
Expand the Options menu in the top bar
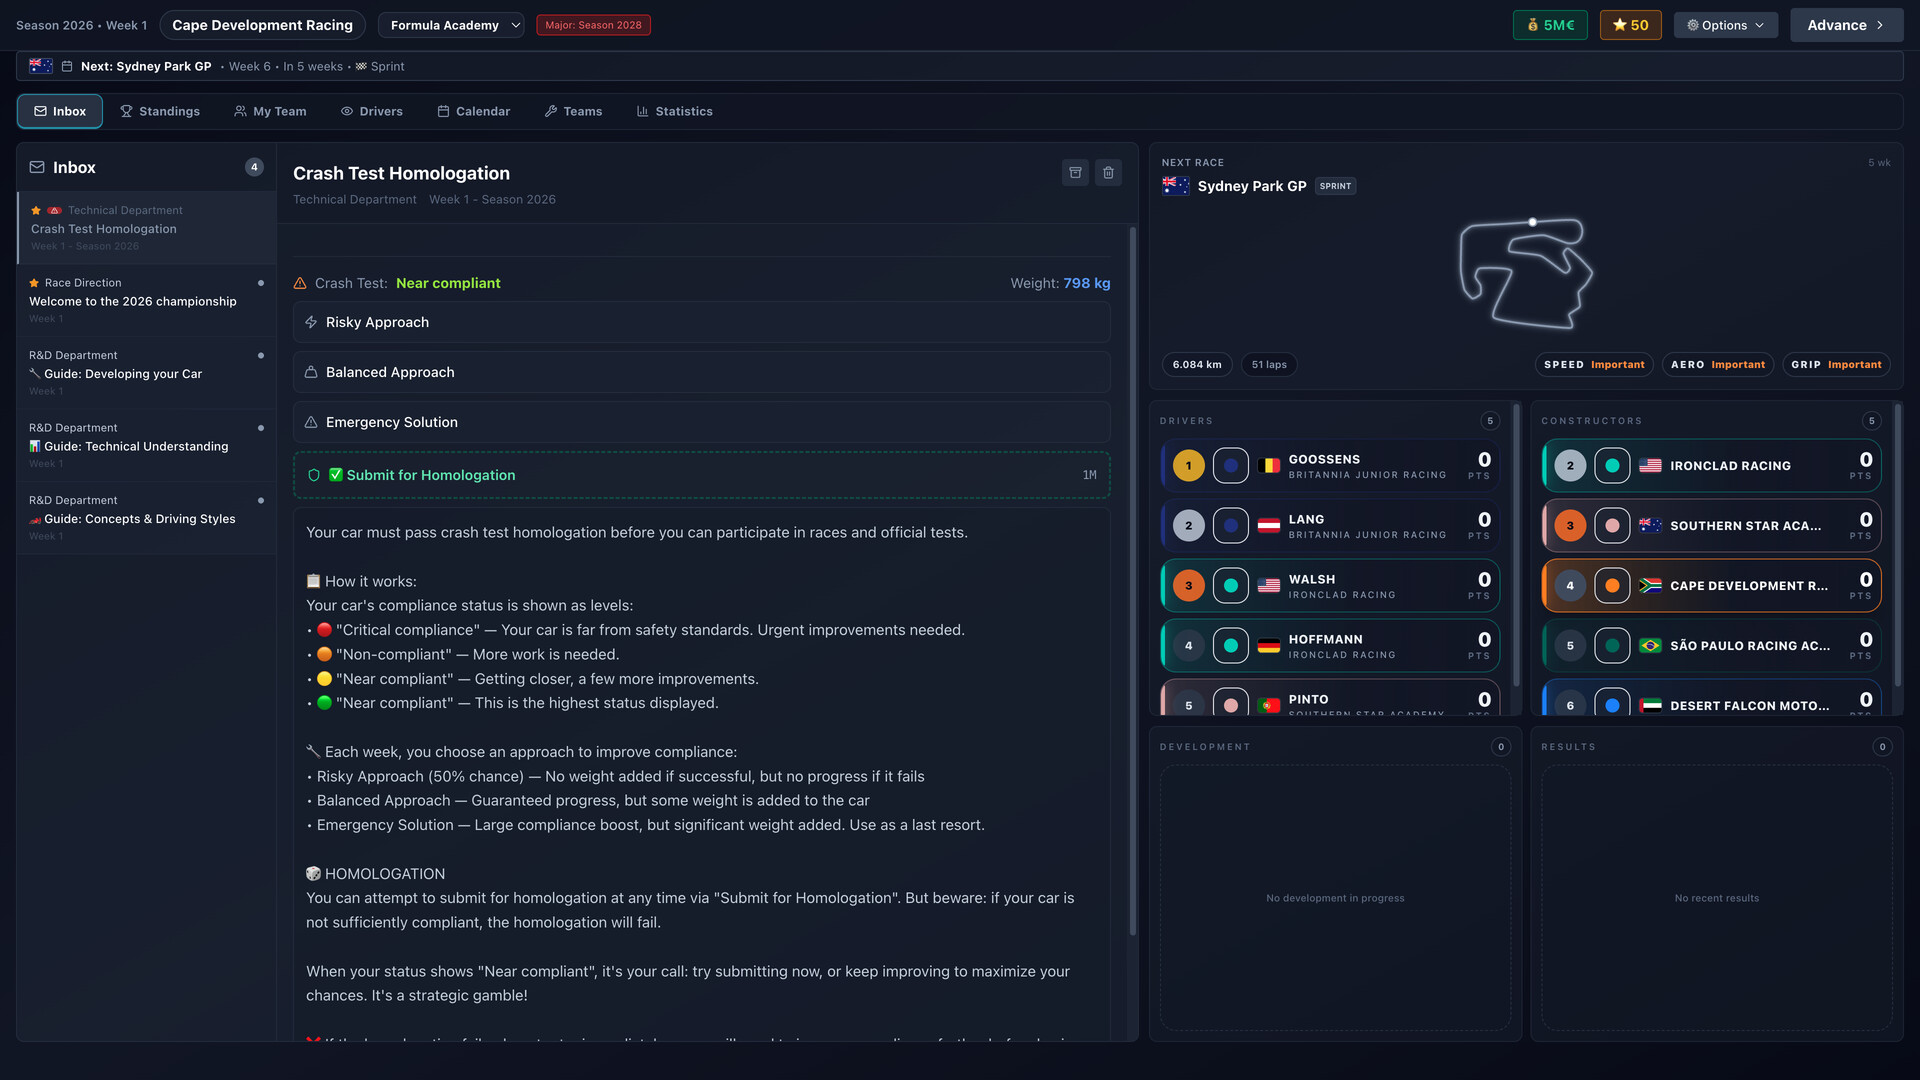click(1725, 24)
